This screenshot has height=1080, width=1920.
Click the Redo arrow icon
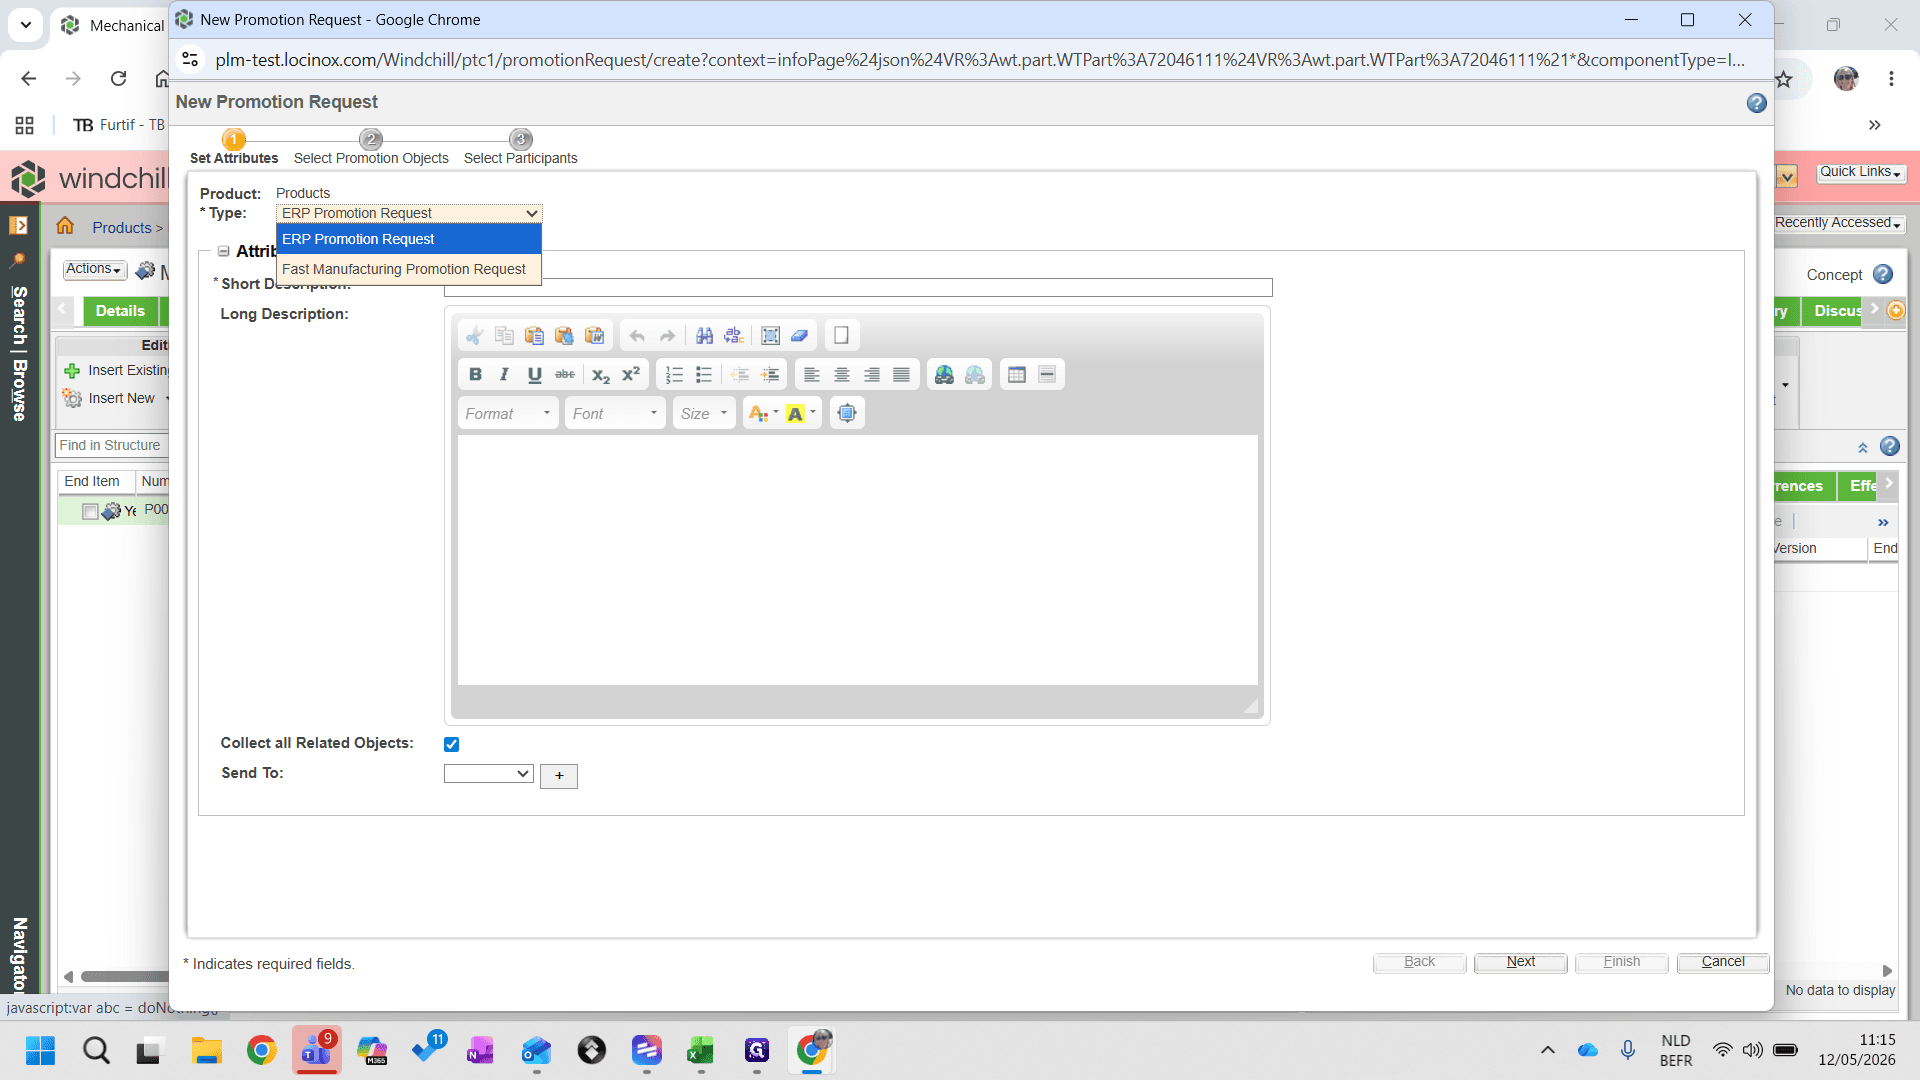[667, 336]
